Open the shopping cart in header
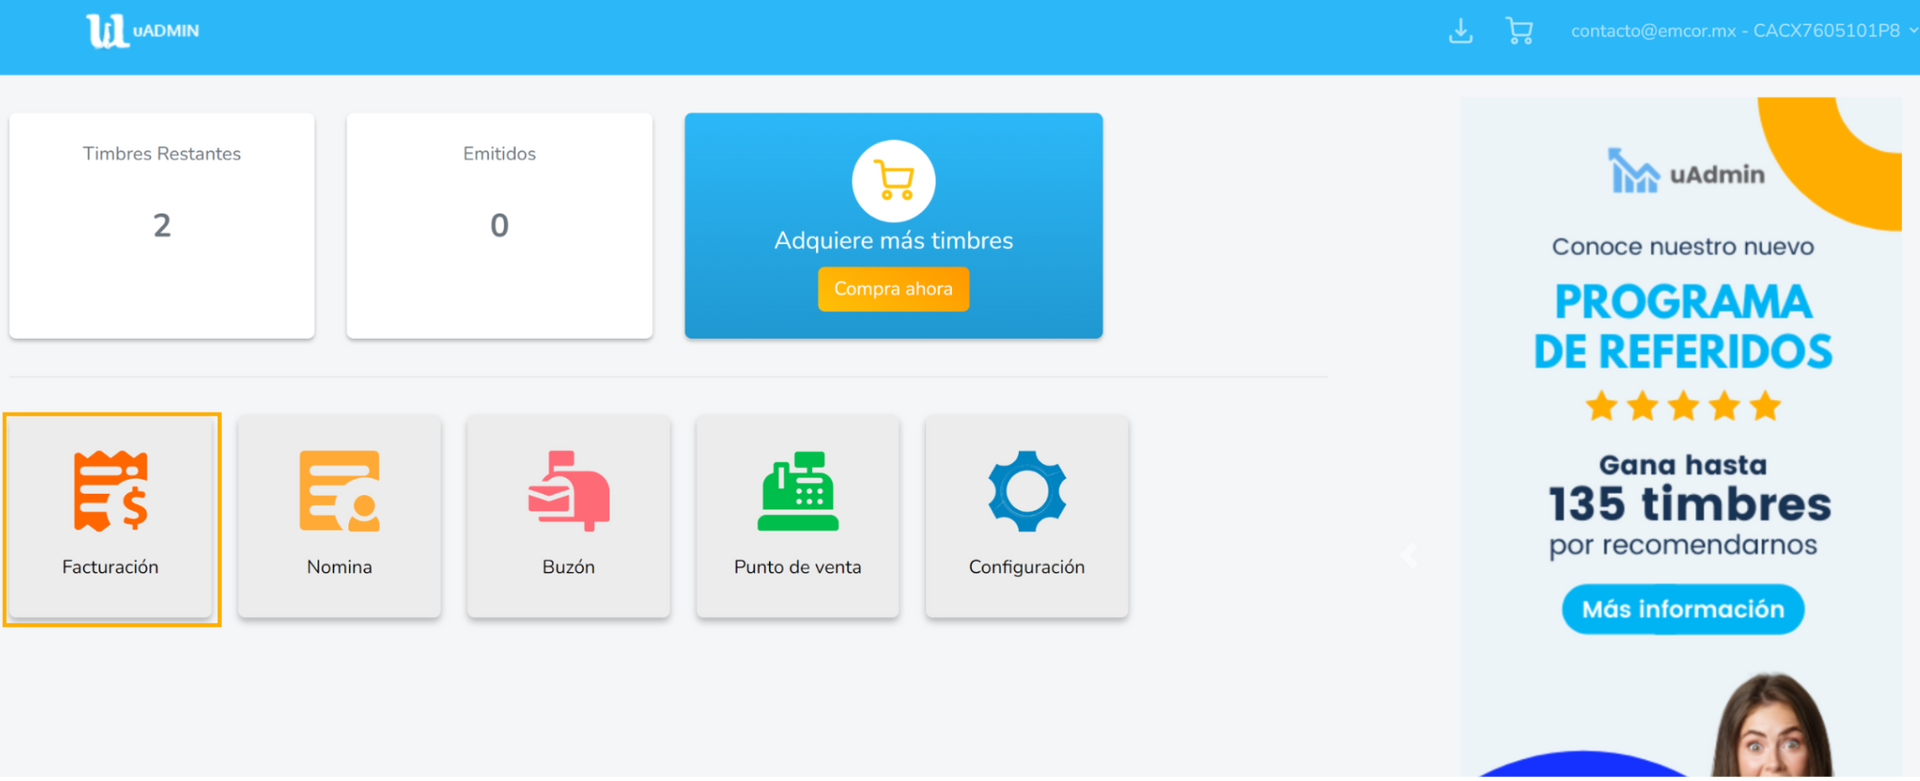 (x=1519, y=31)
